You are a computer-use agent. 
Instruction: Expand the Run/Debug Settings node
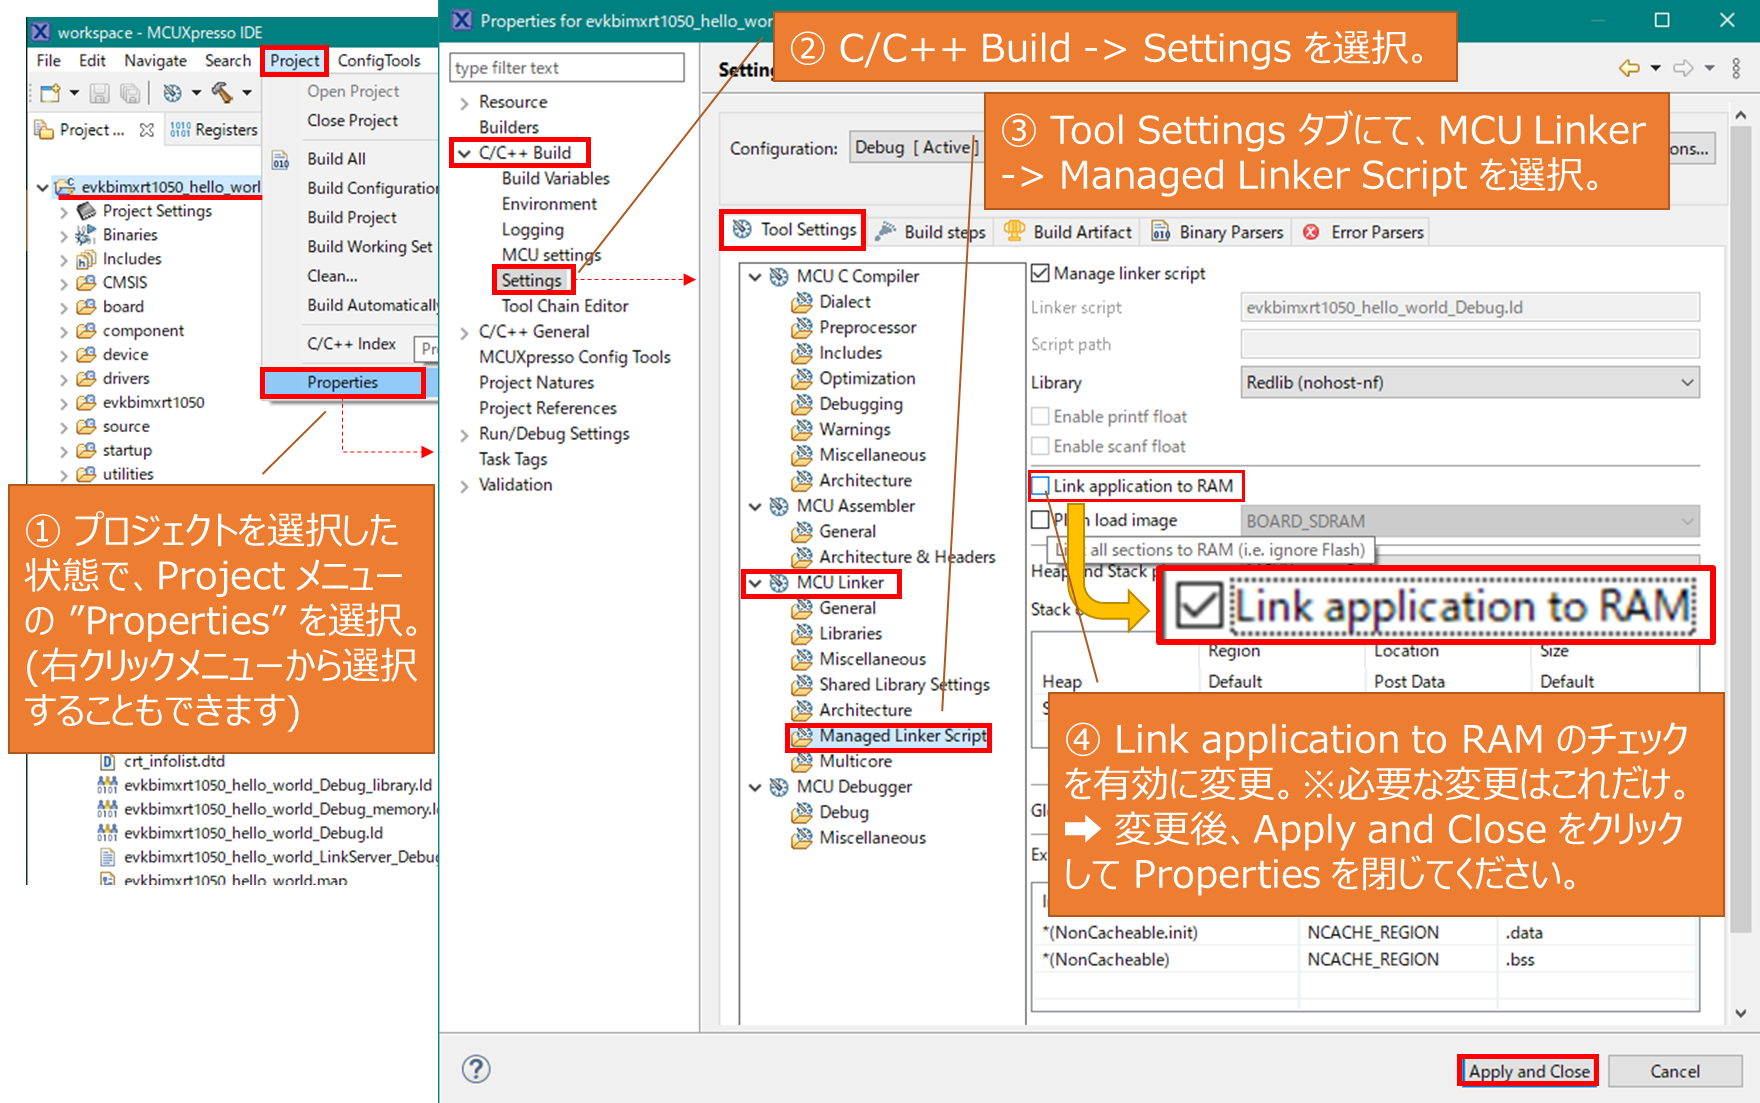pyautogui.click(x=464, y=435)
